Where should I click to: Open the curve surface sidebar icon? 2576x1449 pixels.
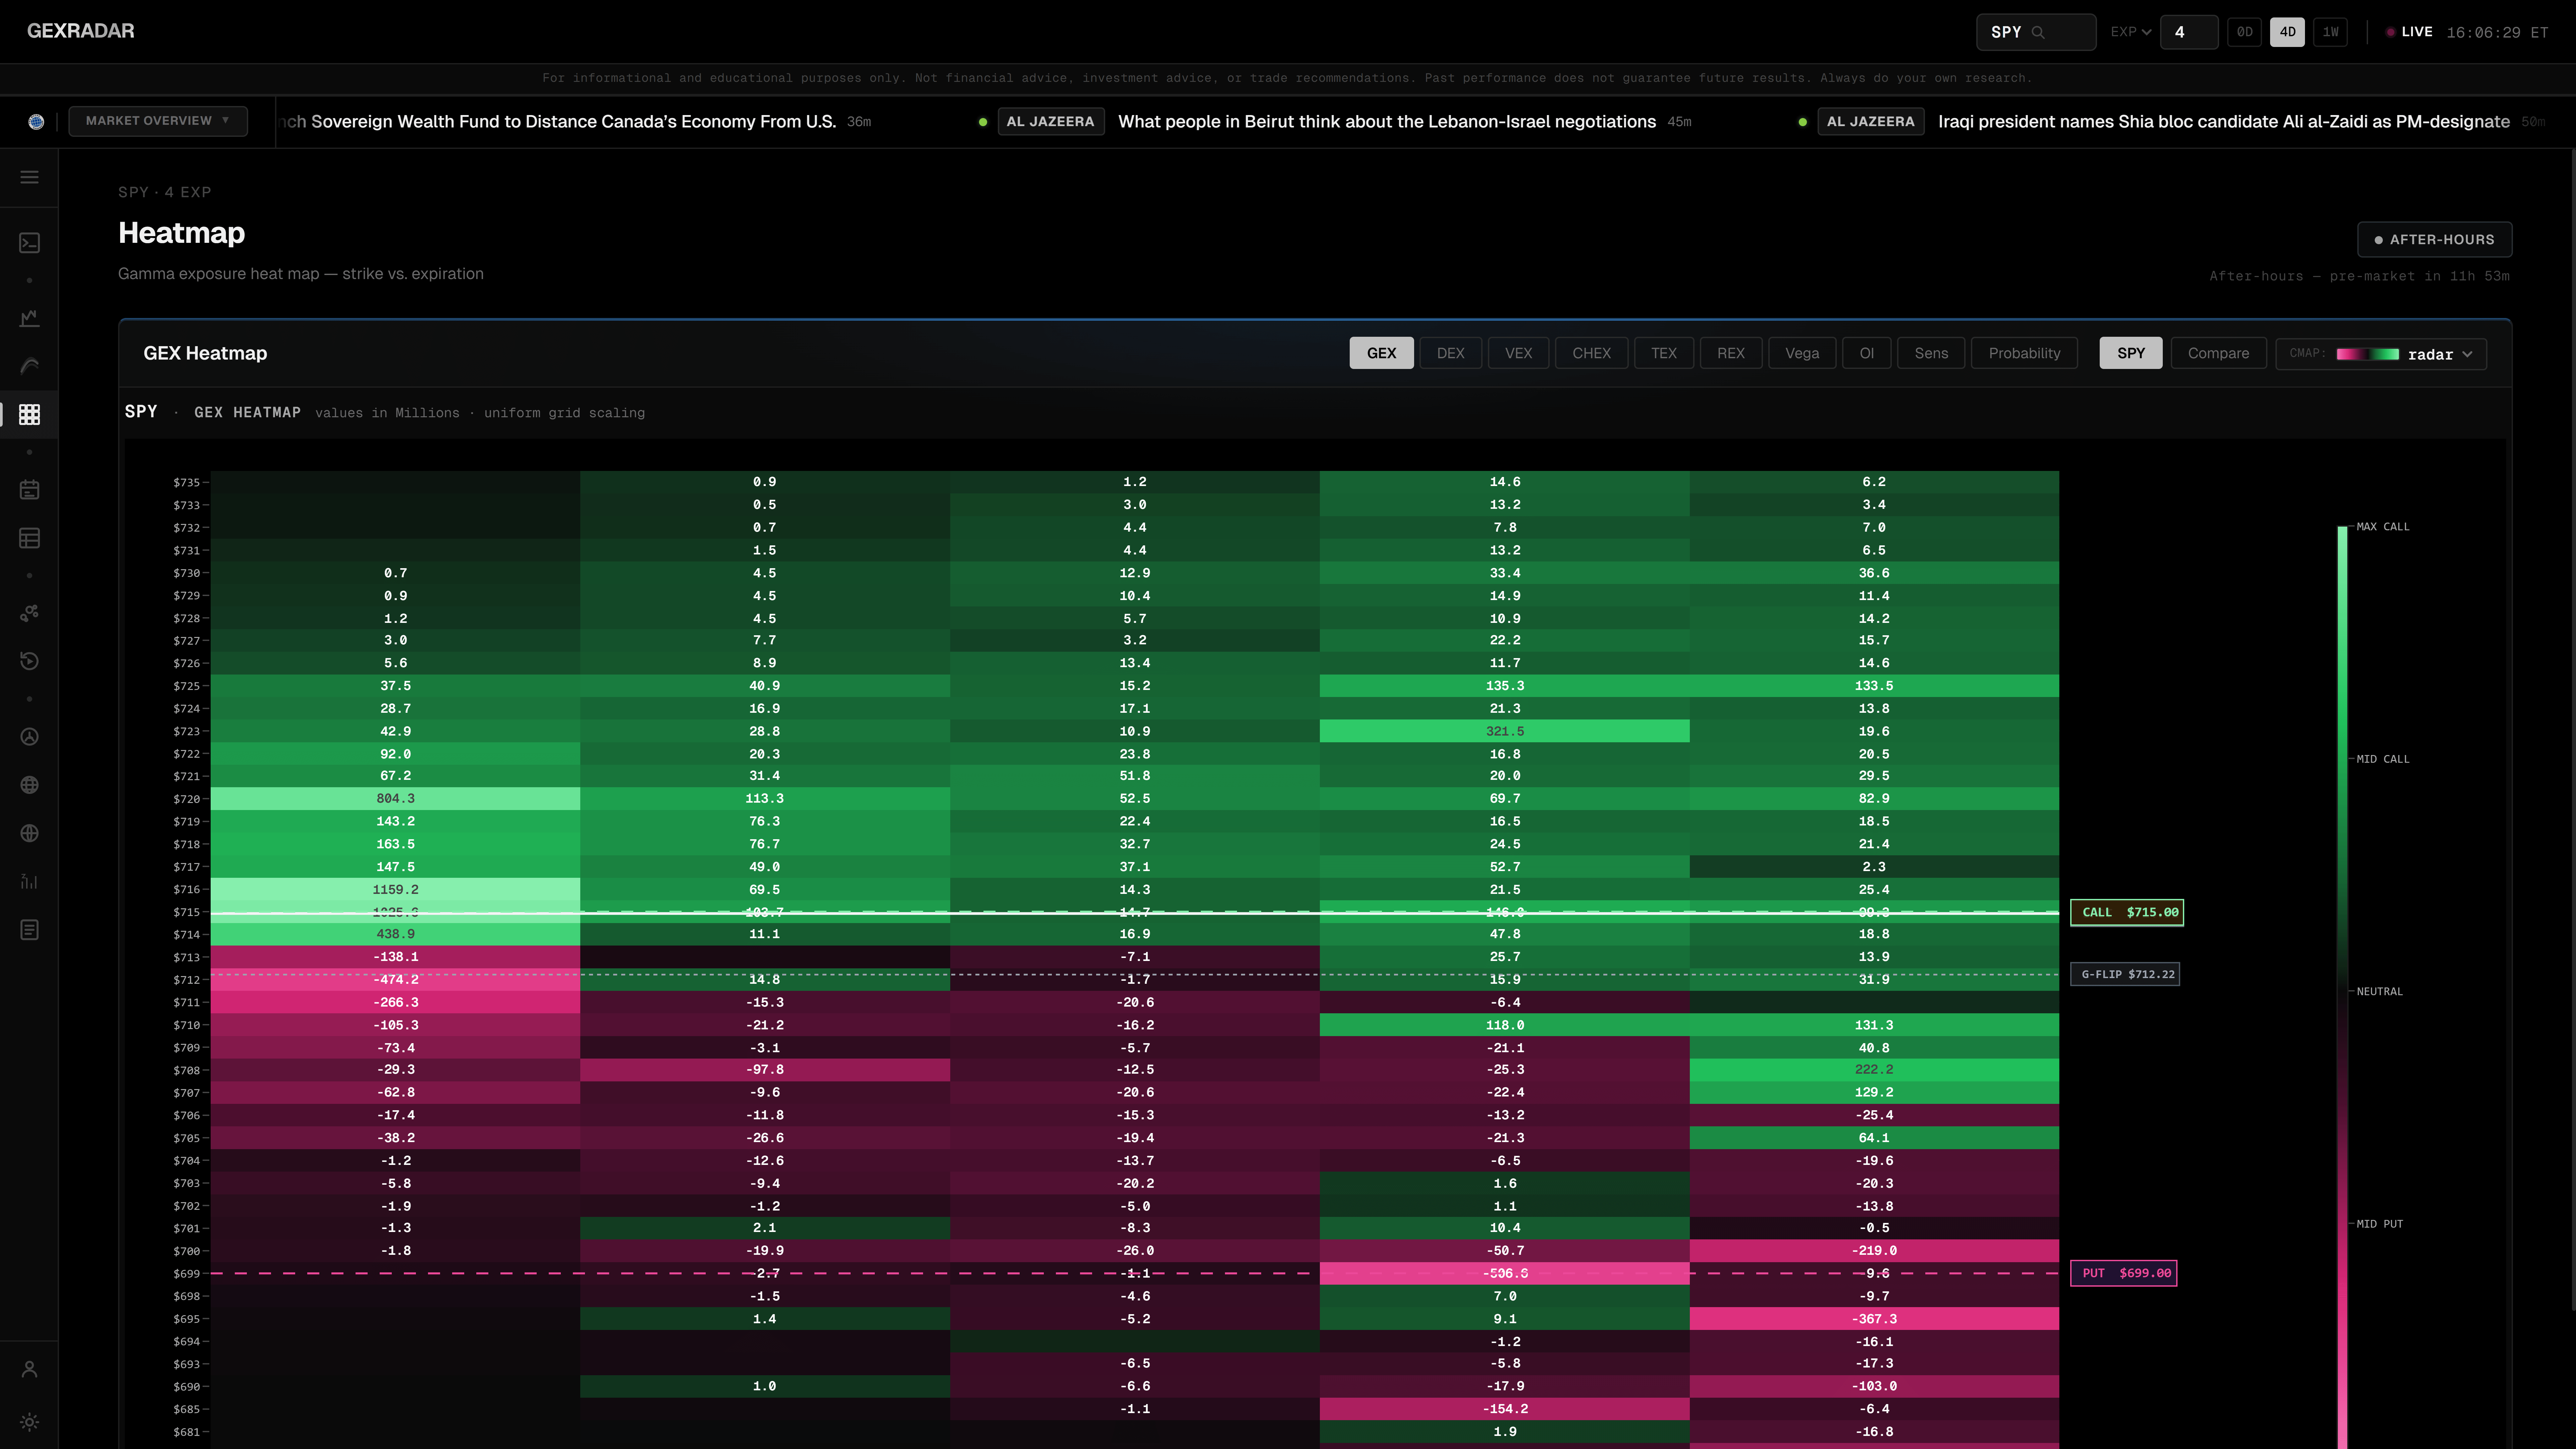click(29, 366)
